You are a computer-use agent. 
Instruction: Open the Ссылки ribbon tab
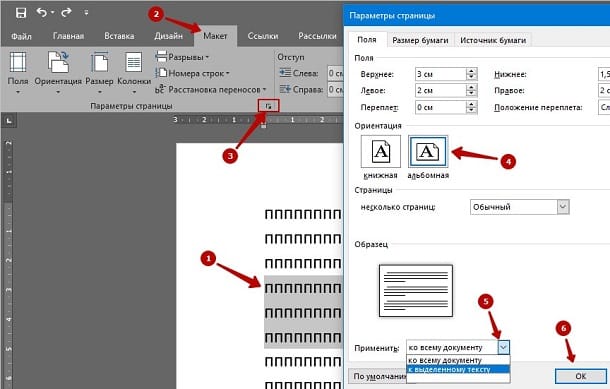click(x=263, y=36)
